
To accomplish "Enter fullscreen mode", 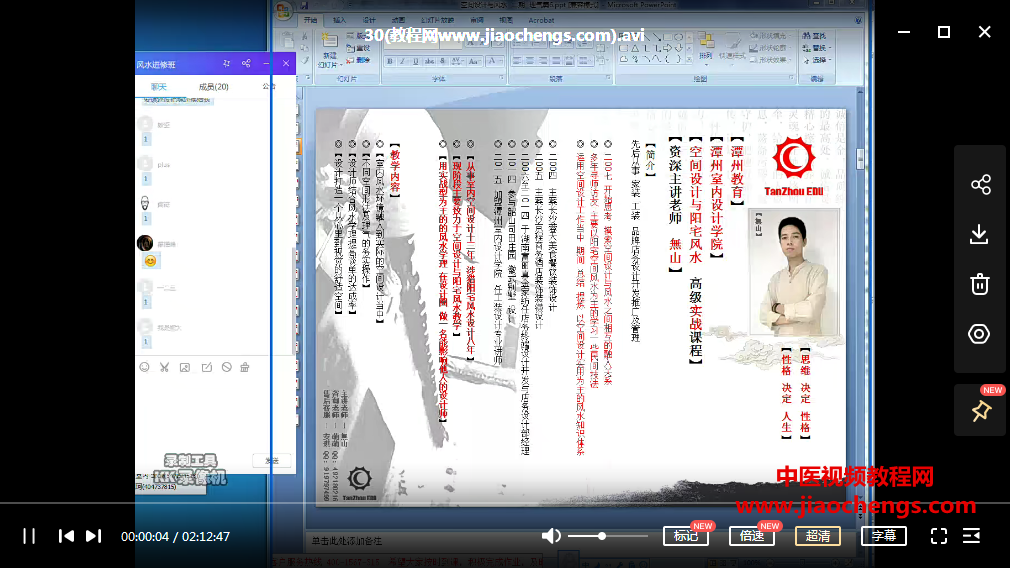I will [939, 536].
